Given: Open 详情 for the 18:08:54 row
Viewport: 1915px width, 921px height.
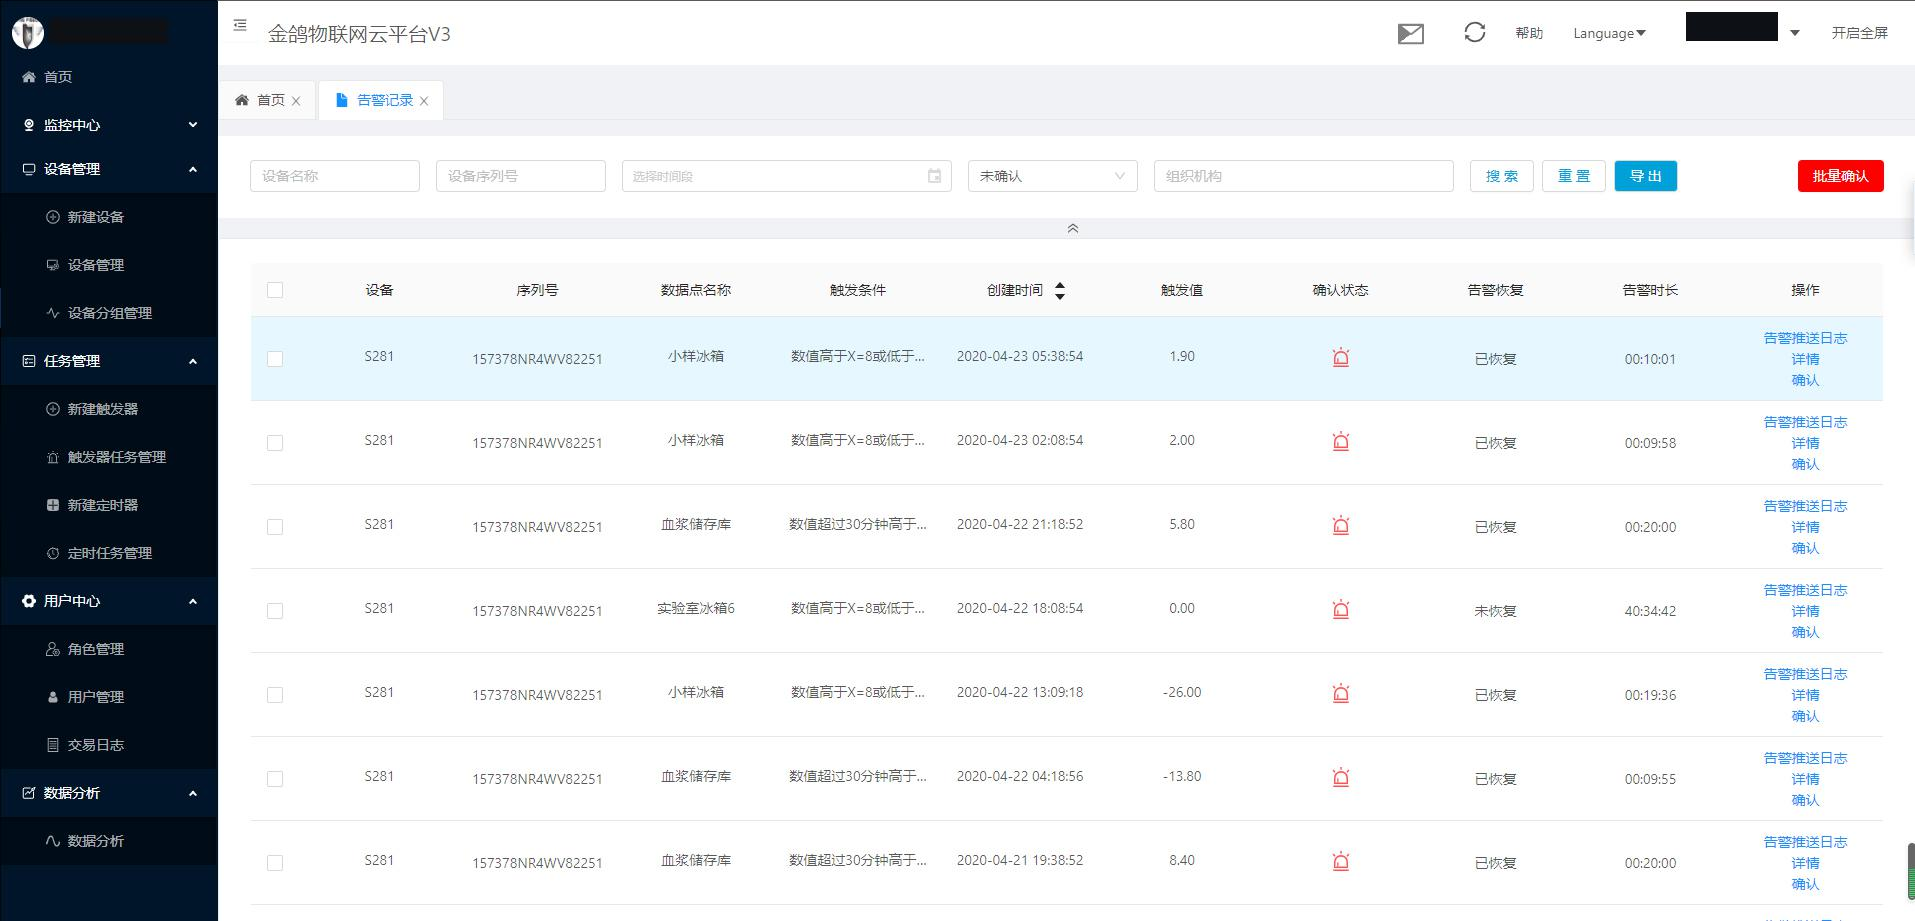Looking at the screenshot, I should pos(1805,611).
